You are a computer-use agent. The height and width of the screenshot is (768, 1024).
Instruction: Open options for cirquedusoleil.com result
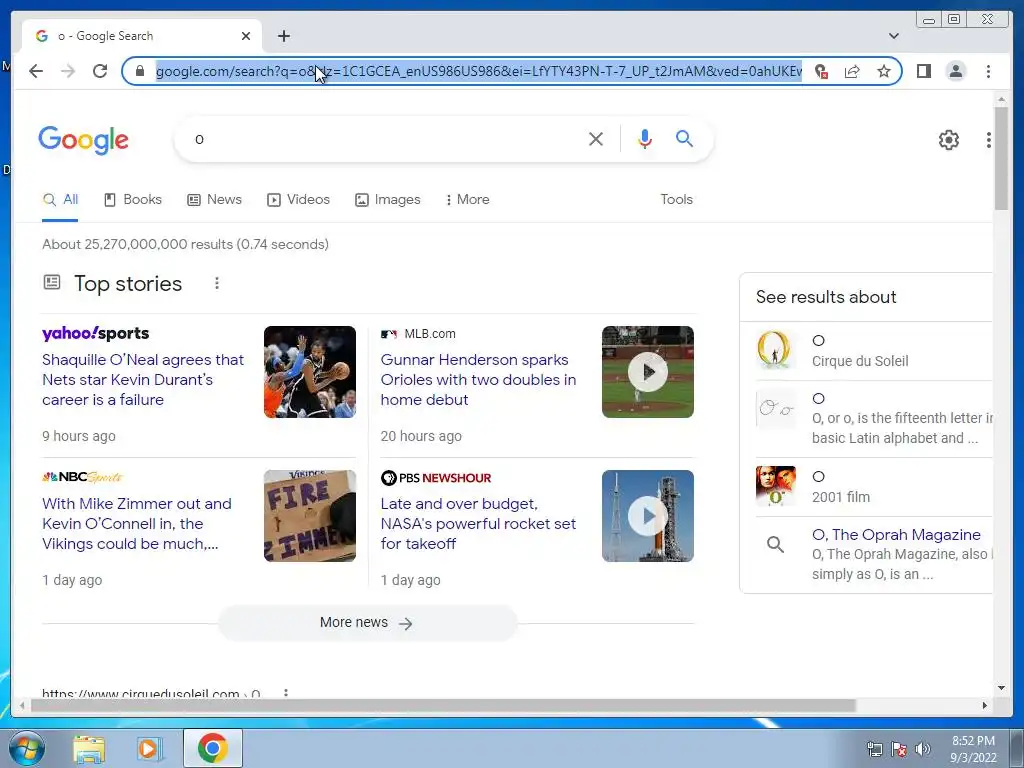(x=285, y=693)
